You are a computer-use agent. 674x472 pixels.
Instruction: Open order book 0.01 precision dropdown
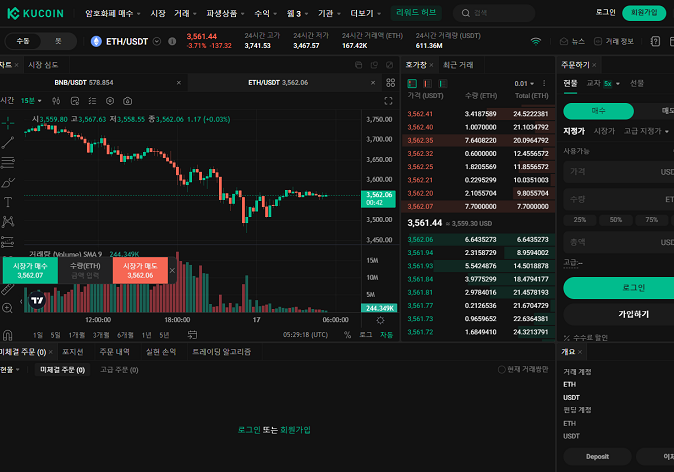tap(524, 83)
